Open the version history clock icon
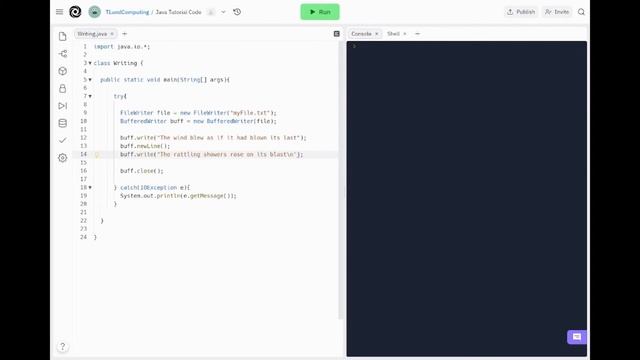The image size is (640, 360). point(237,12)
